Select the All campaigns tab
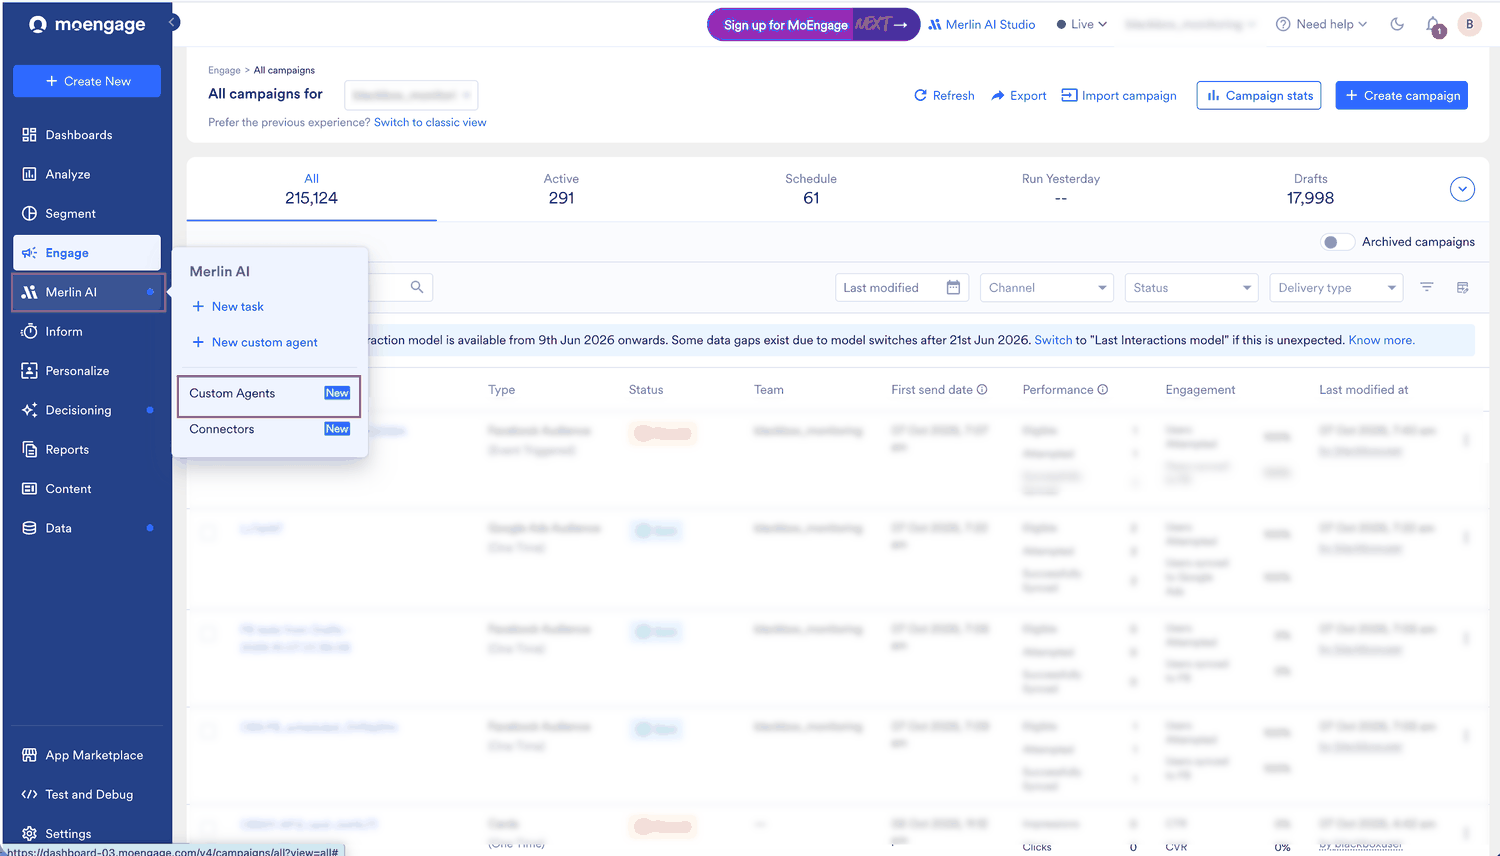 tap(311, 189)
